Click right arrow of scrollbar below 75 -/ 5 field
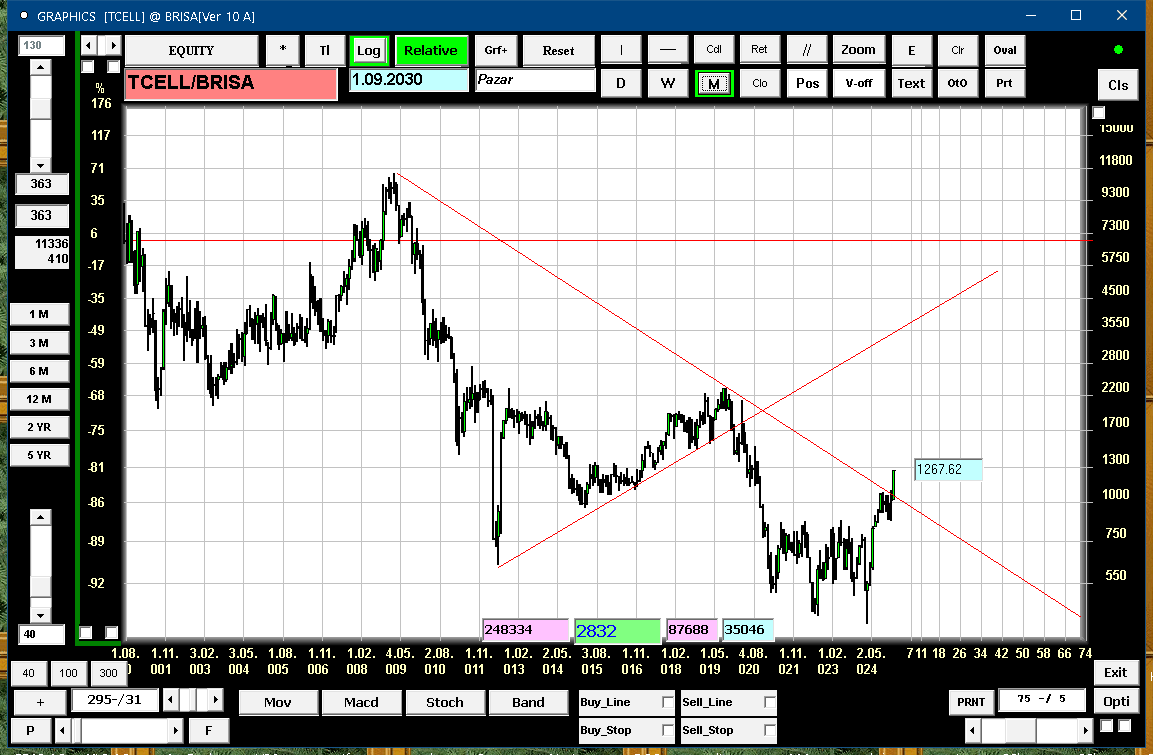The width and height of the screenshot is (1153, 755). [1085, 731]
